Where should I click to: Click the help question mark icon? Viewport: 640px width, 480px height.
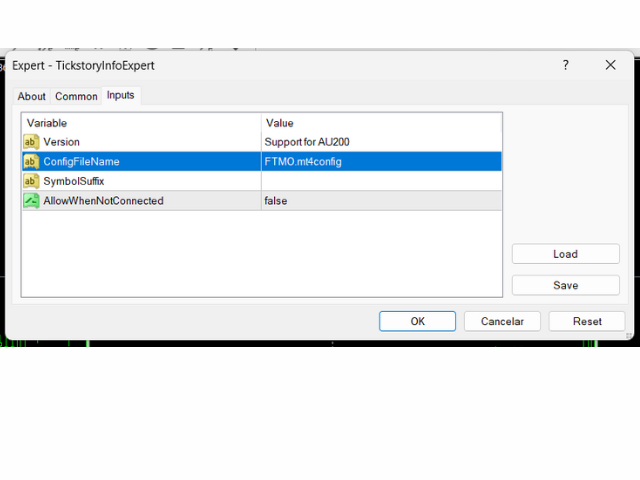point(565,65)
